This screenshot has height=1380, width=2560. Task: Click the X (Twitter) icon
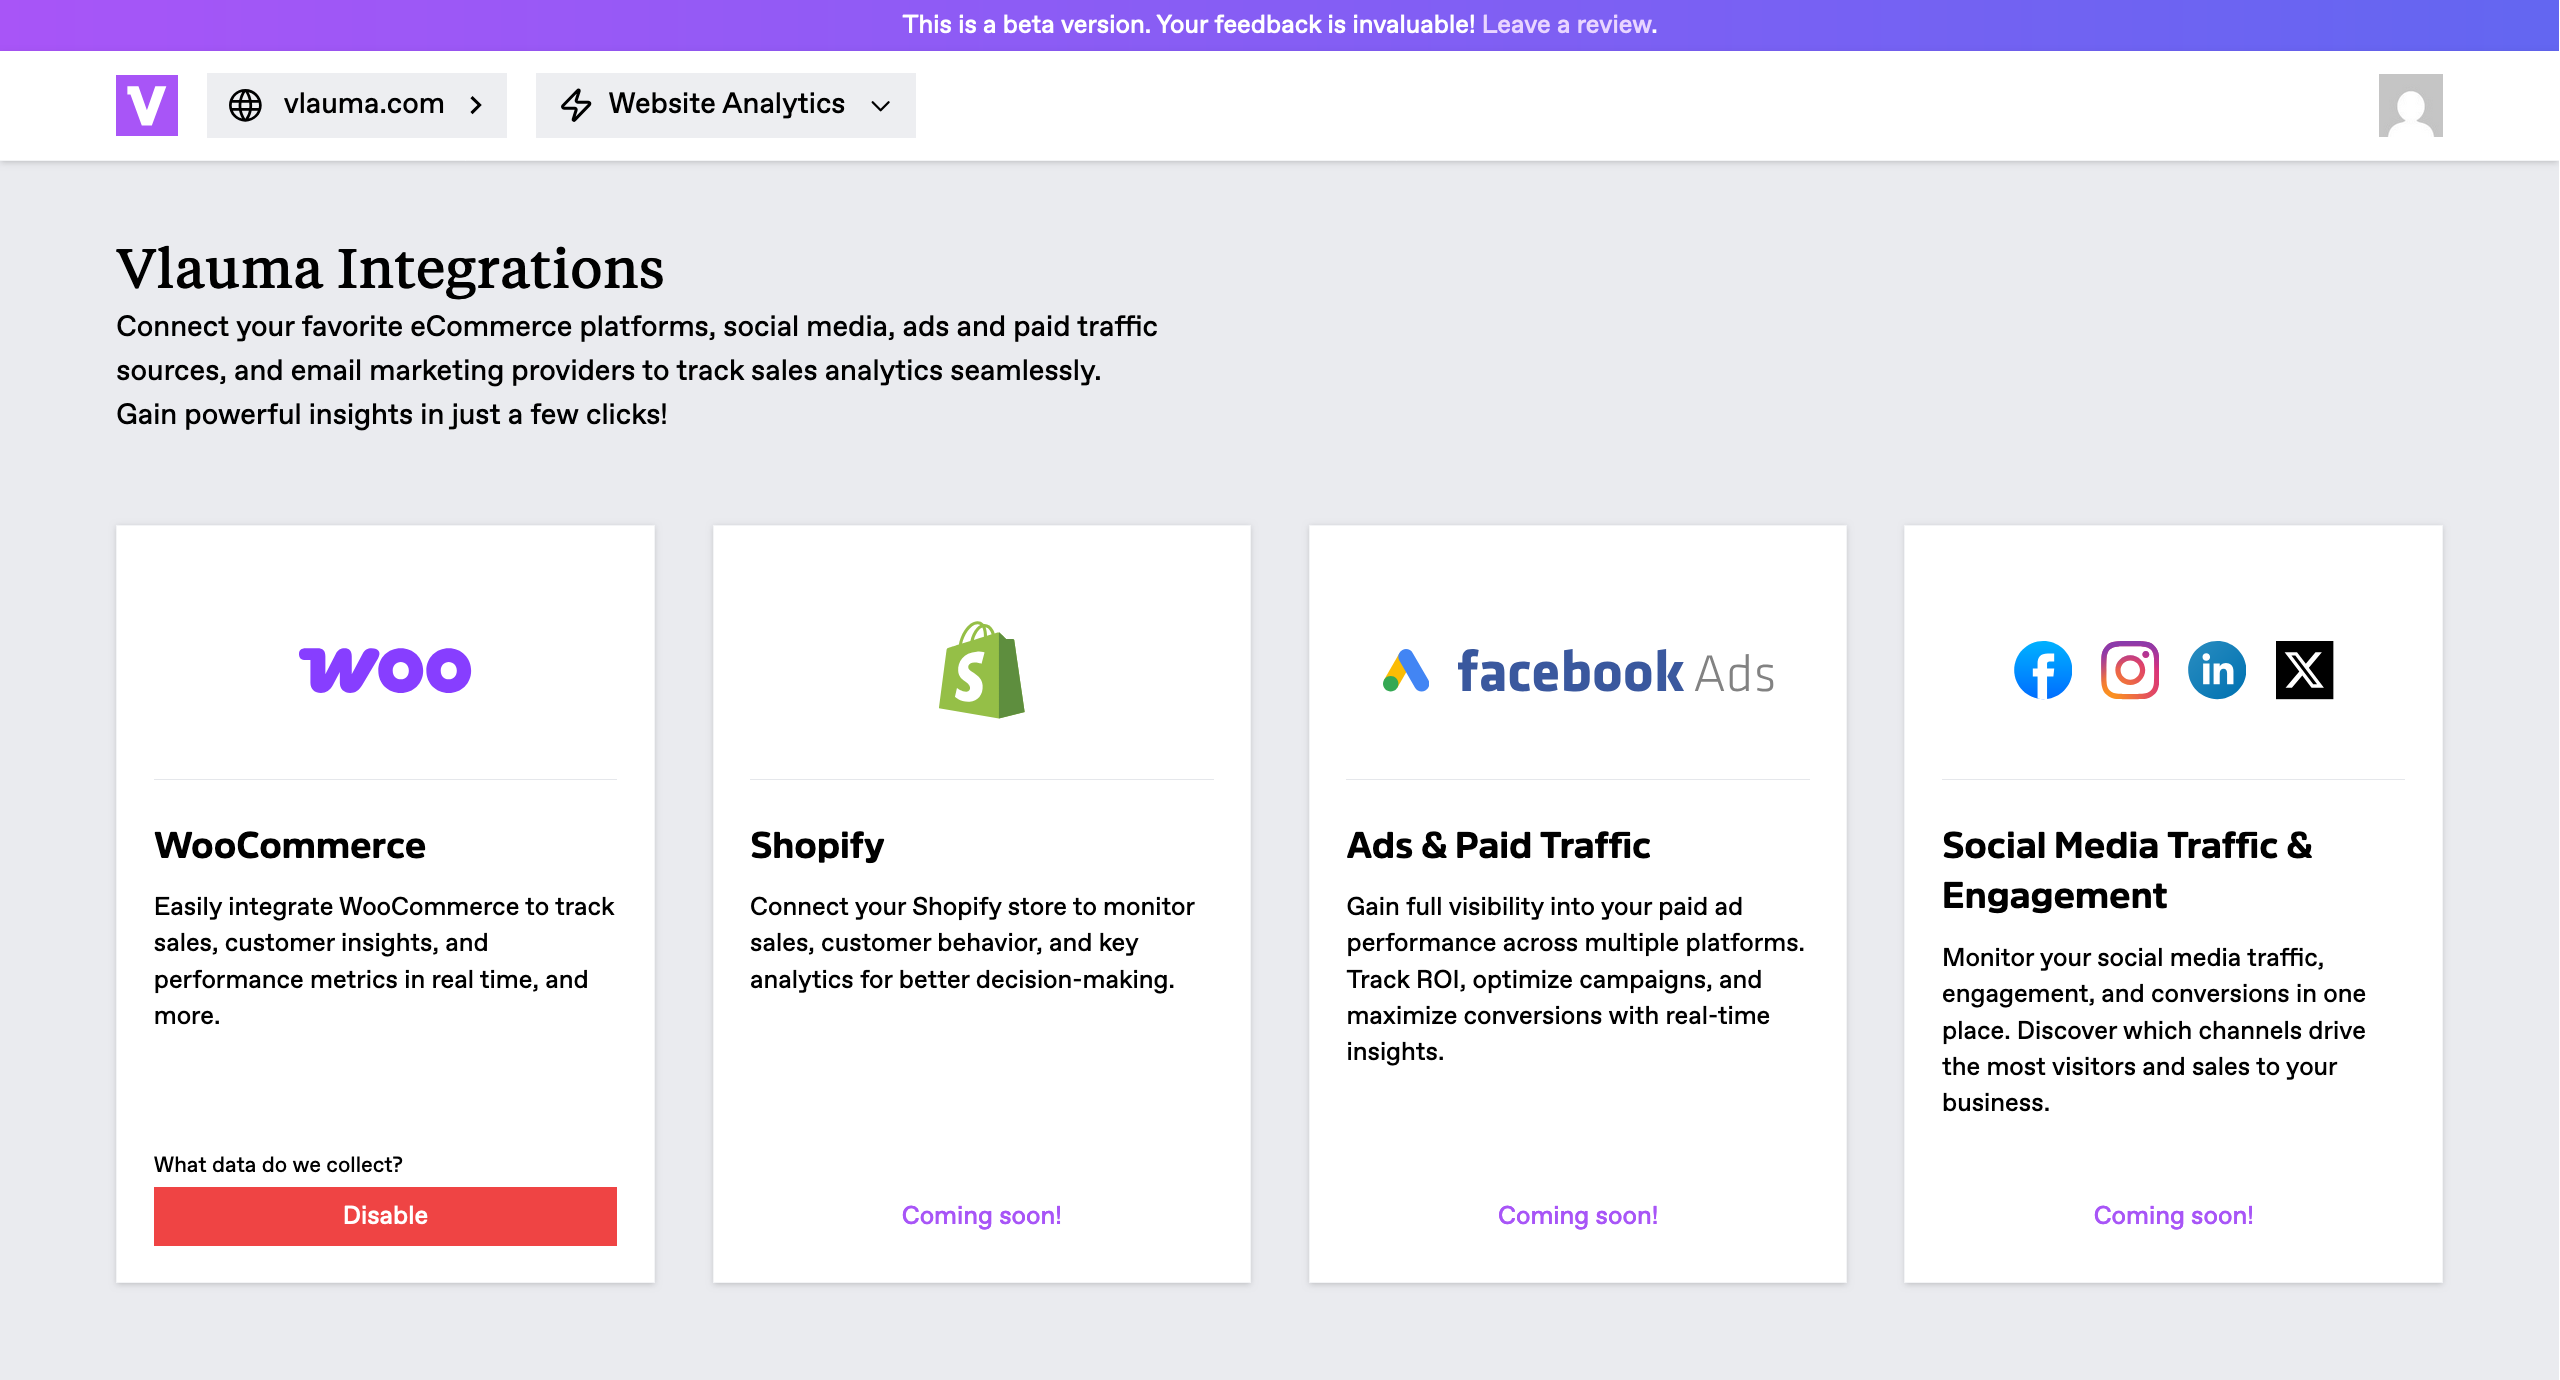coord(2304,670)
